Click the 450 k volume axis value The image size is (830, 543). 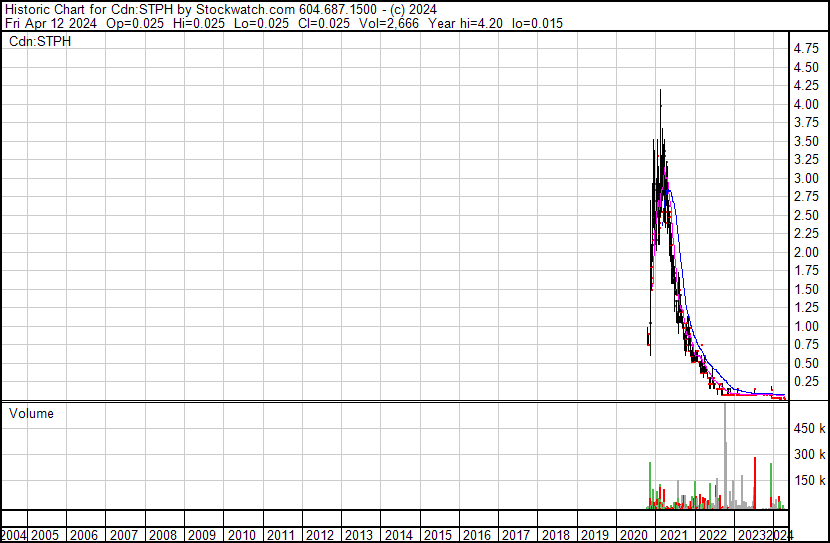pyautogui.click(x=809, y=428)
